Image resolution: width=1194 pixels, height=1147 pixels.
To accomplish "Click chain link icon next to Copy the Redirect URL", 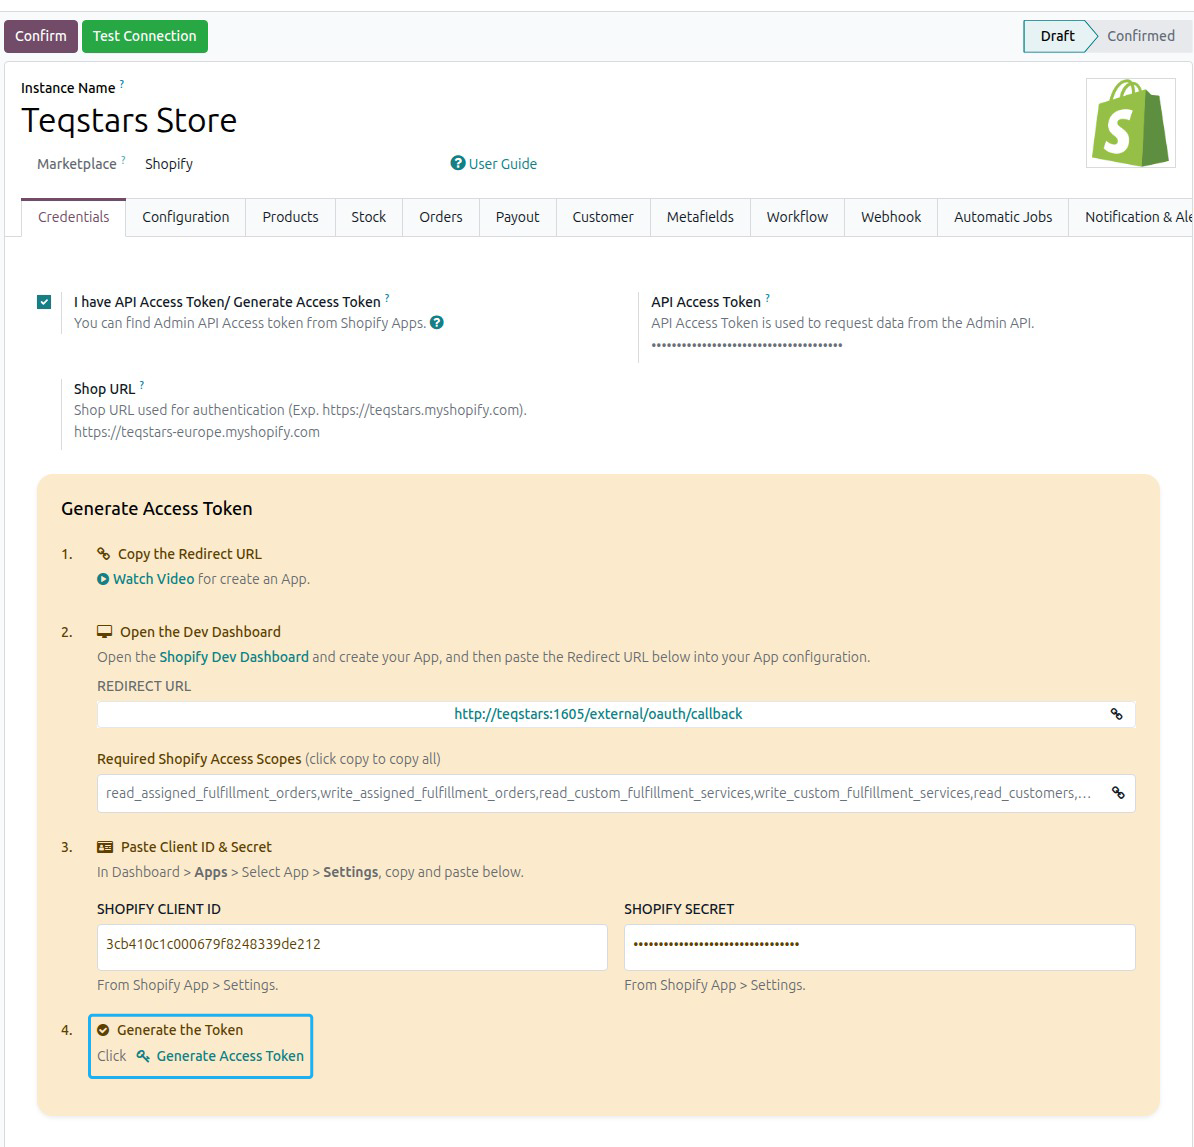I will (104, 554).
